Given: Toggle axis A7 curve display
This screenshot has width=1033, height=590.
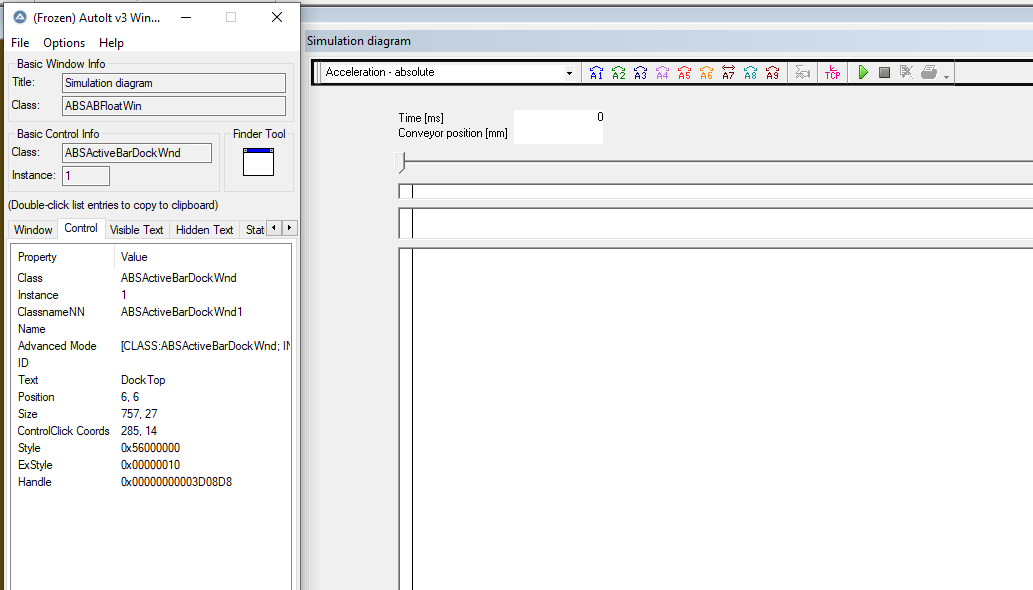Looking at the screenshot, I should tap(728, 72).
